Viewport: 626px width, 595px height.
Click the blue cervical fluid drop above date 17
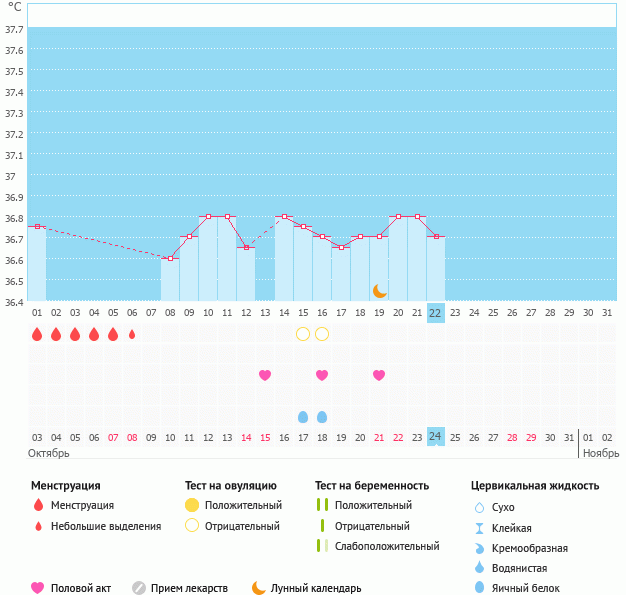coord(303,416)
